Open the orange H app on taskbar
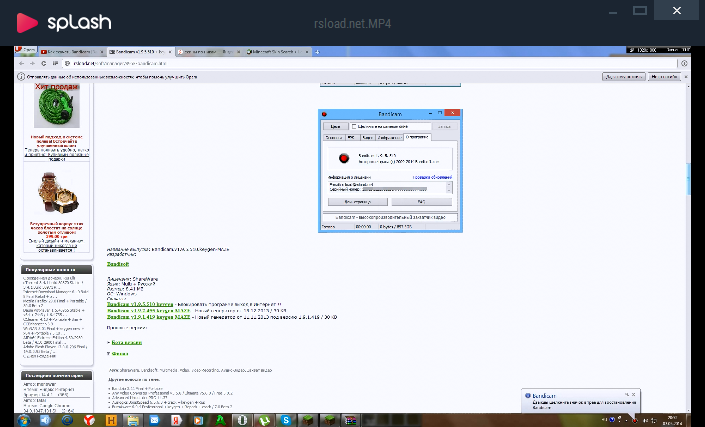The height and width of the screenshot is (427, 705). 111,420
